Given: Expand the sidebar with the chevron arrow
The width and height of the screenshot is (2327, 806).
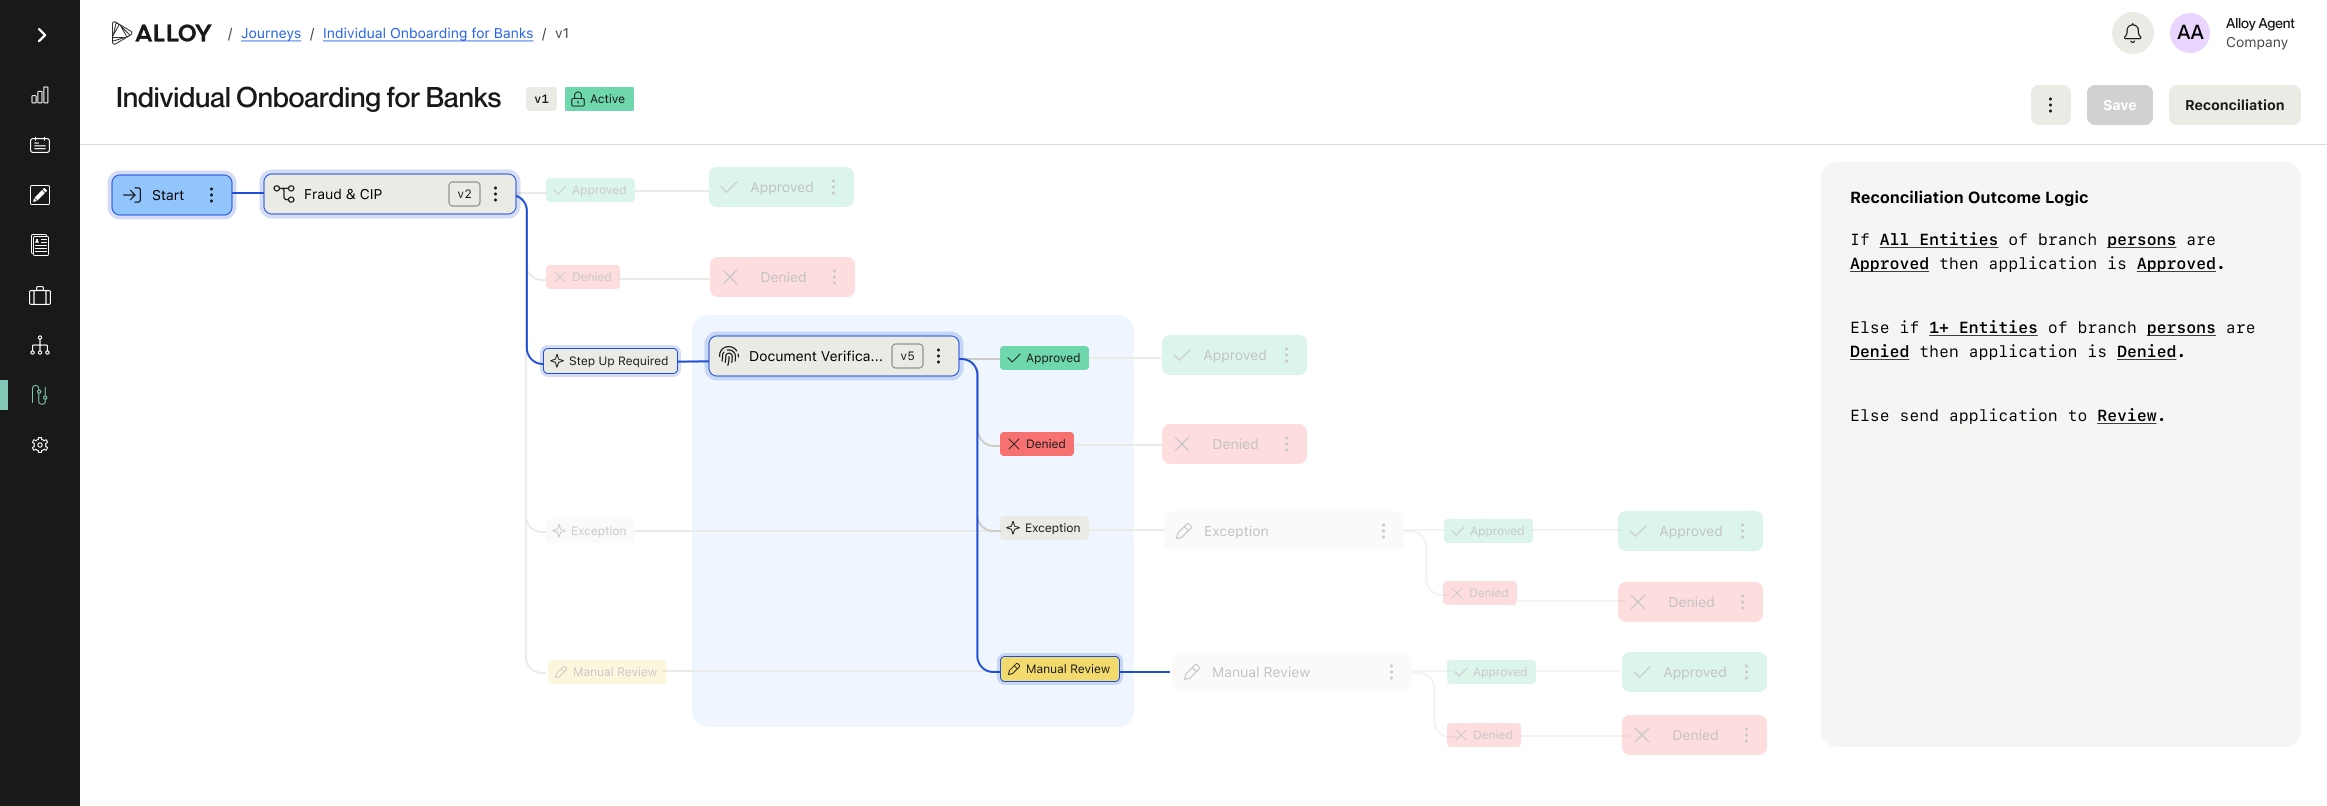Looking at the screenshot, I should [41, 35].
